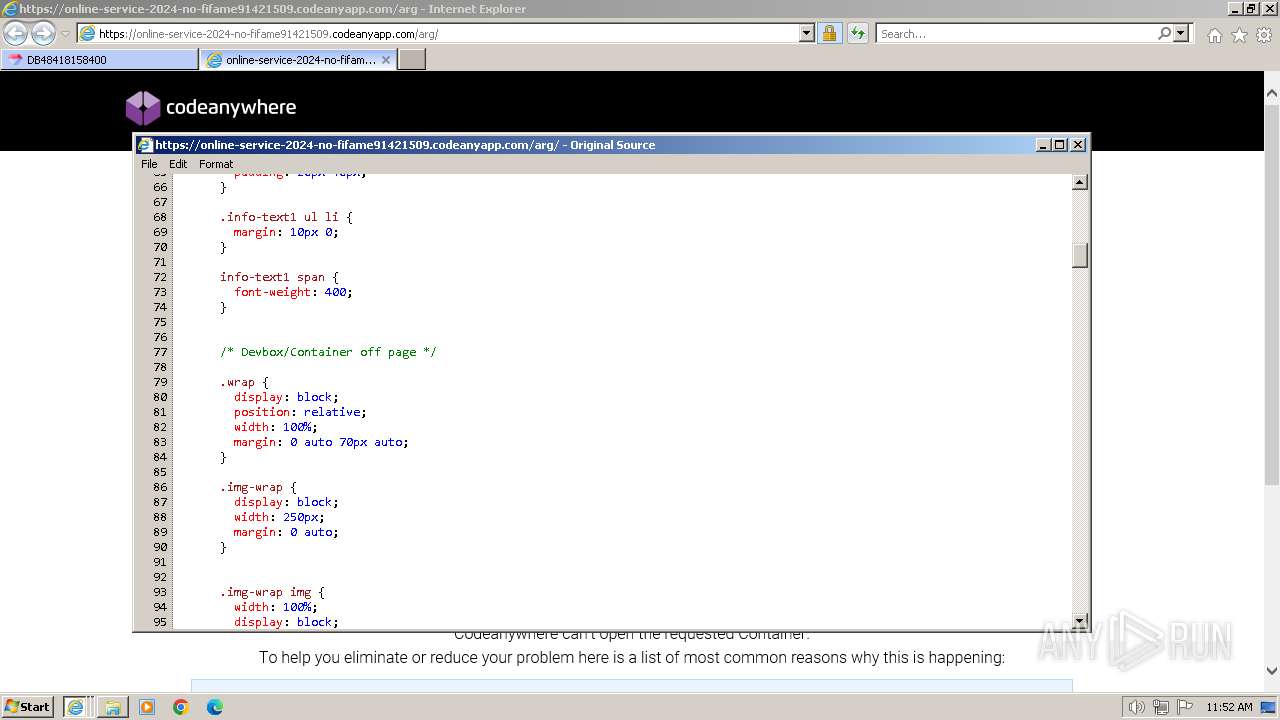Open the search provider dropdown arrow
This screenshot has width=1280, height=720.
tap(1181, 33)
